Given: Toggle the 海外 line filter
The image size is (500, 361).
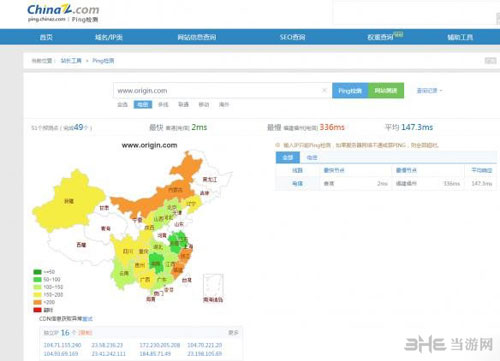Looking at the screenshot, I should point(224,105).
